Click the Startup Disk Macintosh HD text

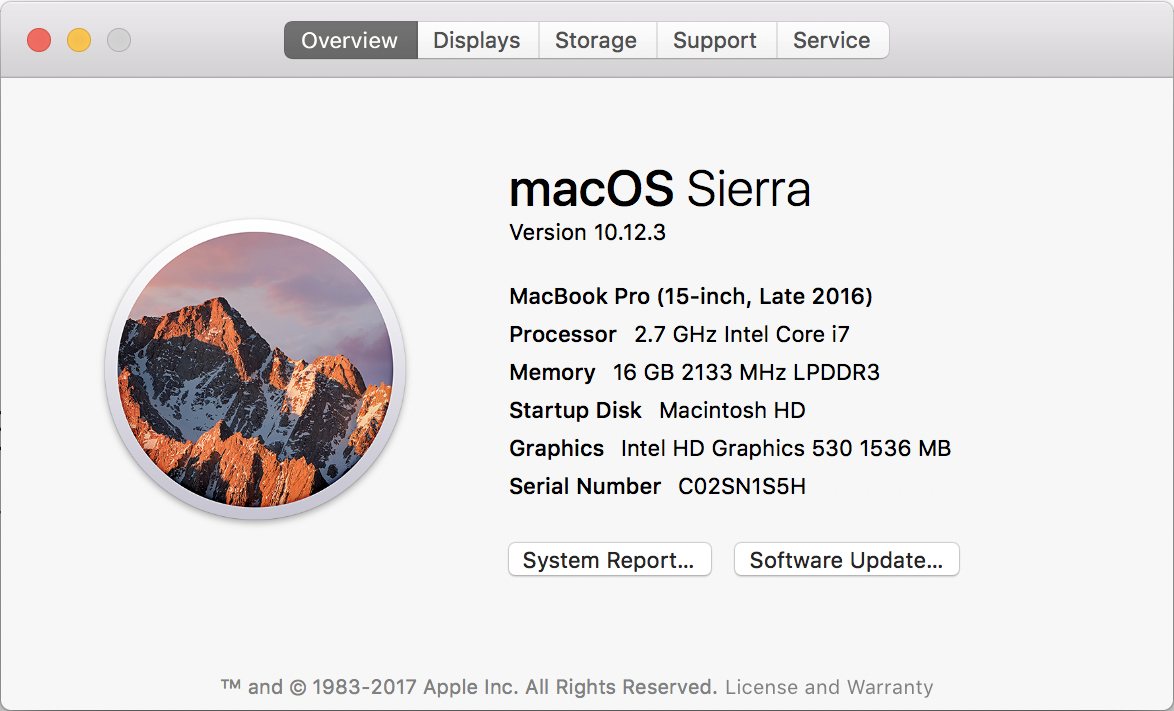click(655, 410)
